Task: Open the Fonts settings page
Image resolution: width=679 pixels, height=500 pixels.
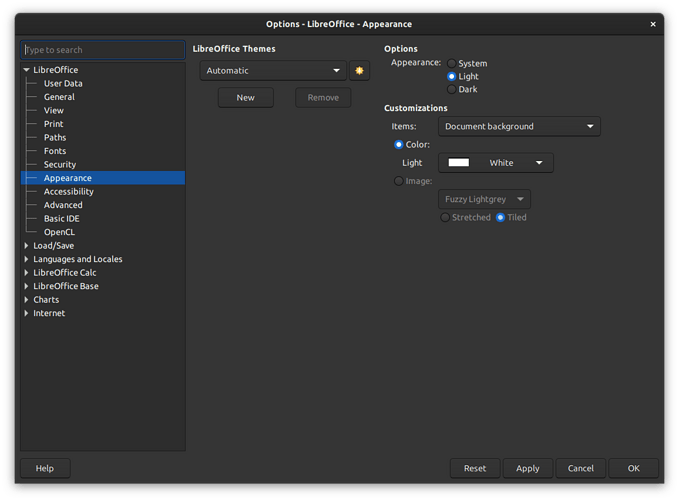Action: 55,151
